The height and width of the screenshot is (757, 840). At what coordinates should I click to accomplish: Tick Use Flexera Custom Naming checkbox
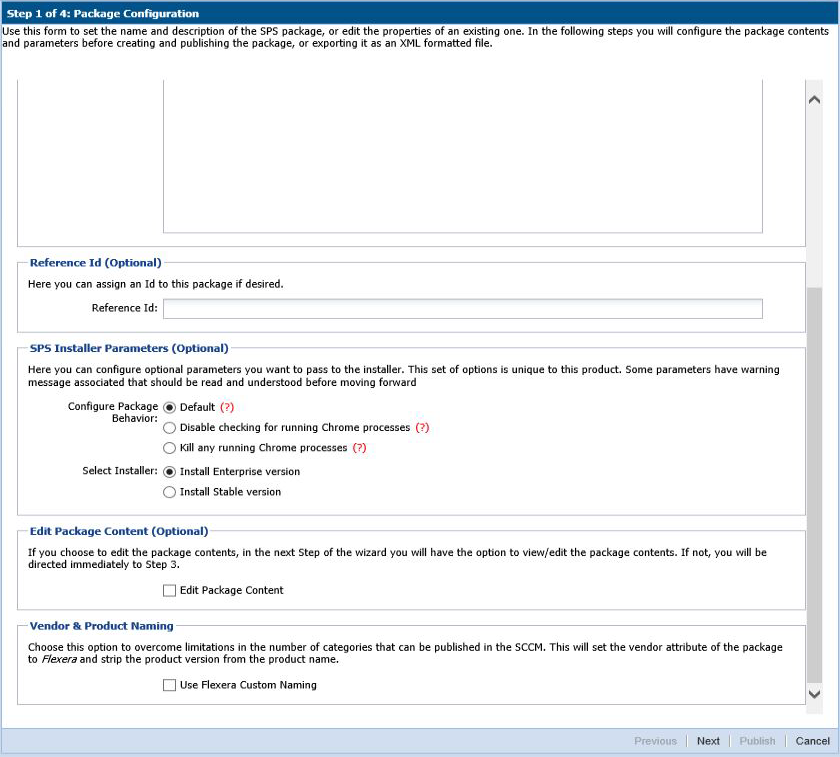169,685
